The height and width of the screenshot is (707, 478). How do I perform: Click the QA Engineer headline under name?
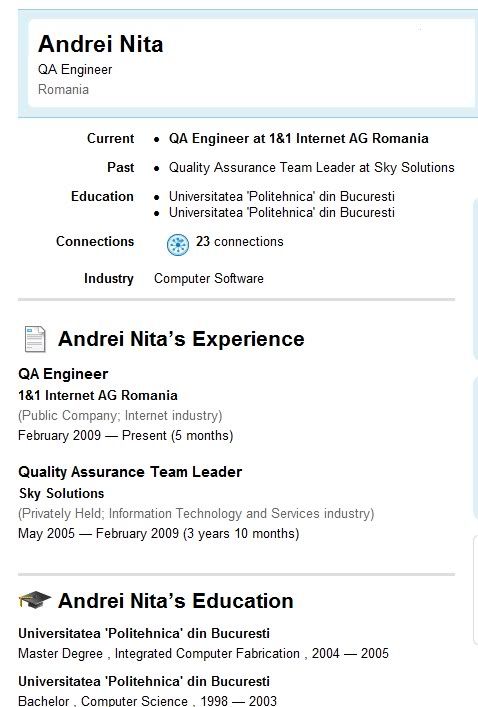[75, 69]
